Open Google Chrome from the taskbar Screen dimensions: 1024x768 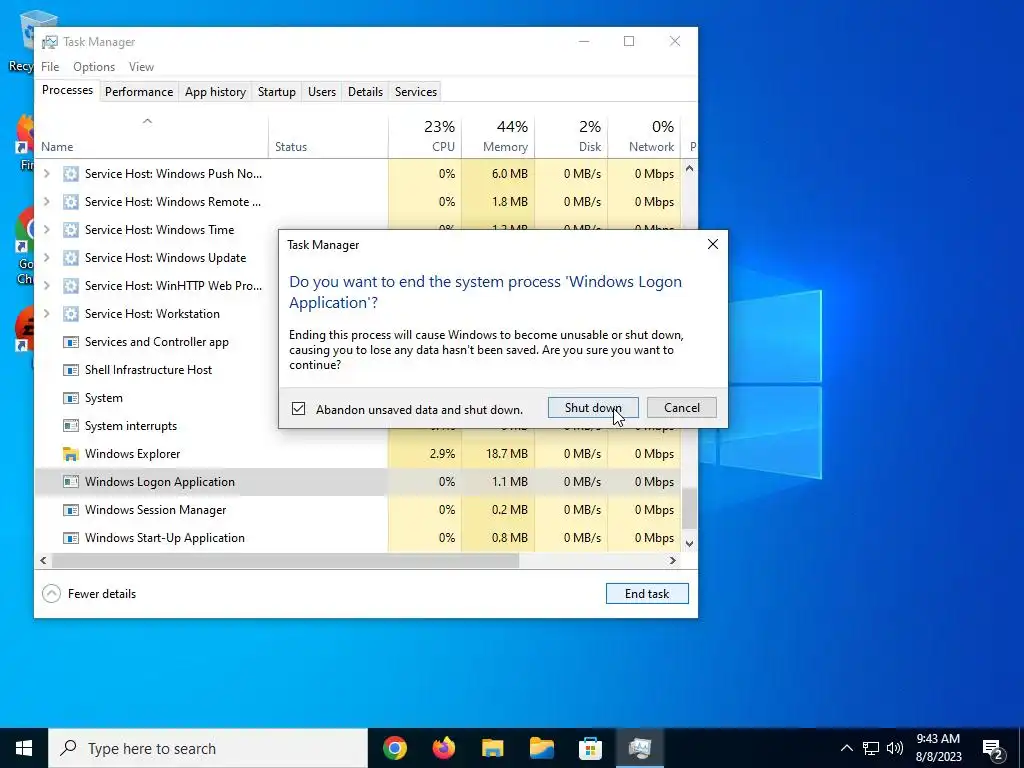tap(394, 748)
